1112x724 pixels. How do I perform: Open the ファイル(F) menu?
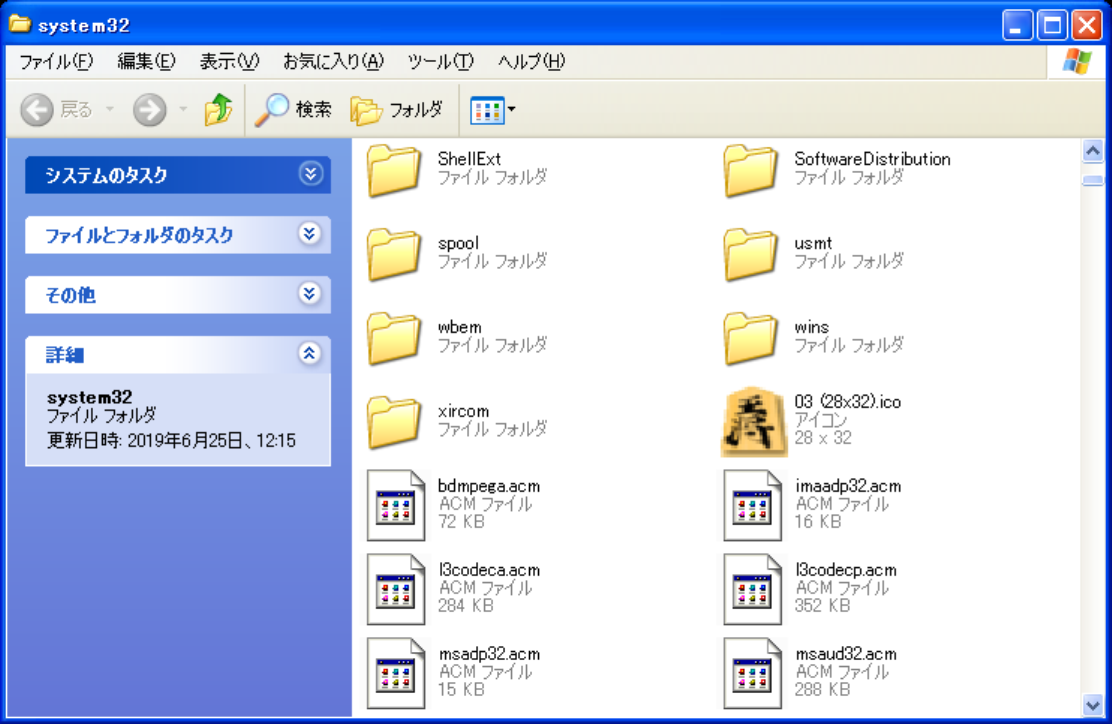tap(56, 62)
